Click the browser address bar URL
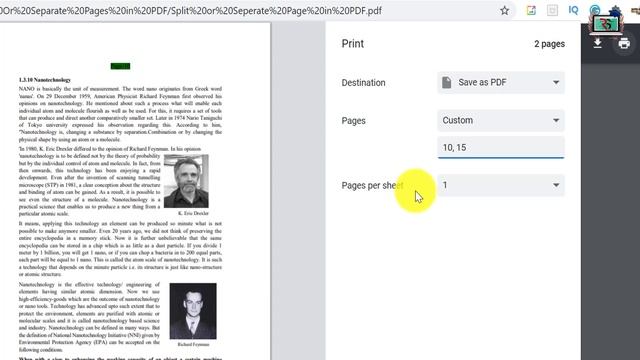 click(191, 11)
